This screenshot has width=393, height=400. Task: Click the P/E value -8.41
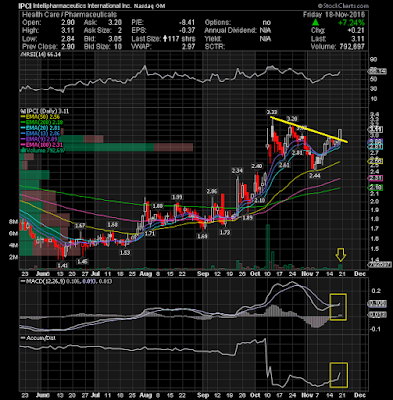click(x=187, y=23)
